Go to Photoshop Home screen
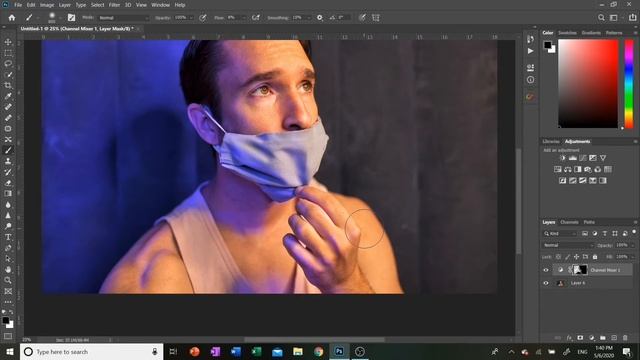This screenshot has width=640, height=360. tap(12, 18)
